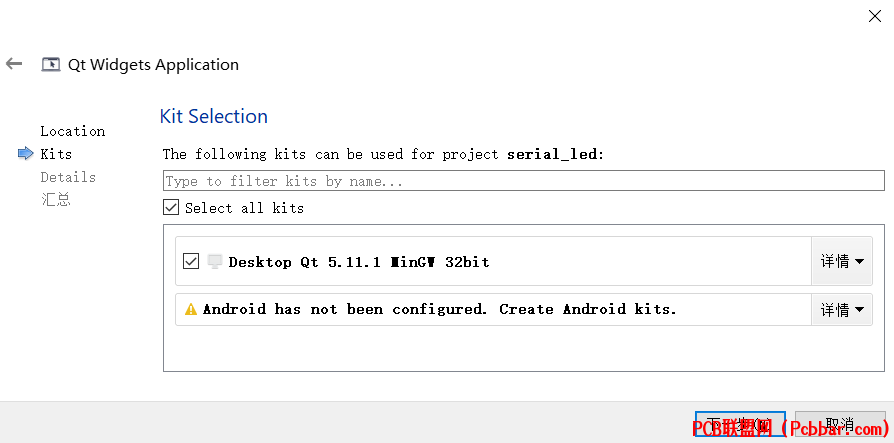Viewport: 894px width, 443px height.
Task: Click the Qt Widgets Application wizard icon
Action: coord(51,64)
